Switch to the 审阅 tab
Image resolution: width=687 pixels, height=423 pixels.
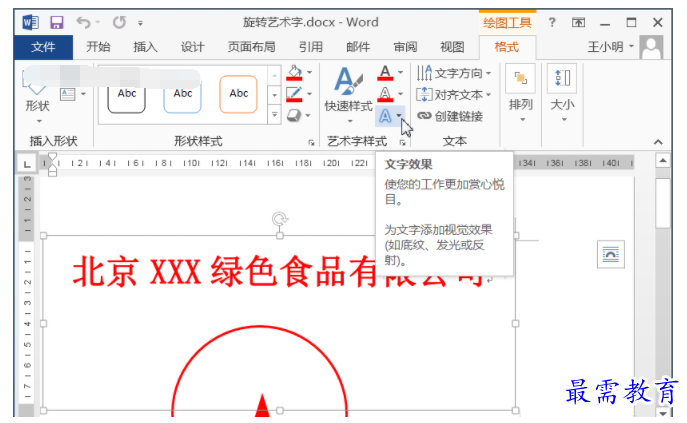click(405, 47)
